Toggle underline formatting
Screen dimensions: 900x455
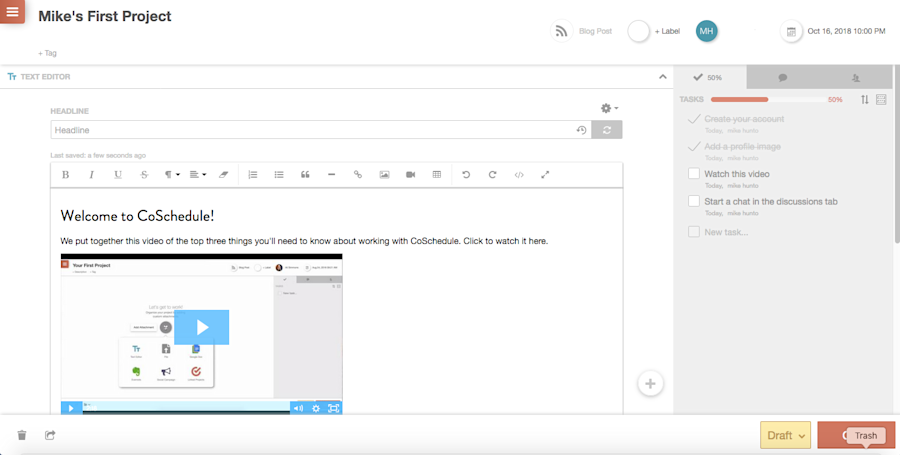tap(118, 174)
